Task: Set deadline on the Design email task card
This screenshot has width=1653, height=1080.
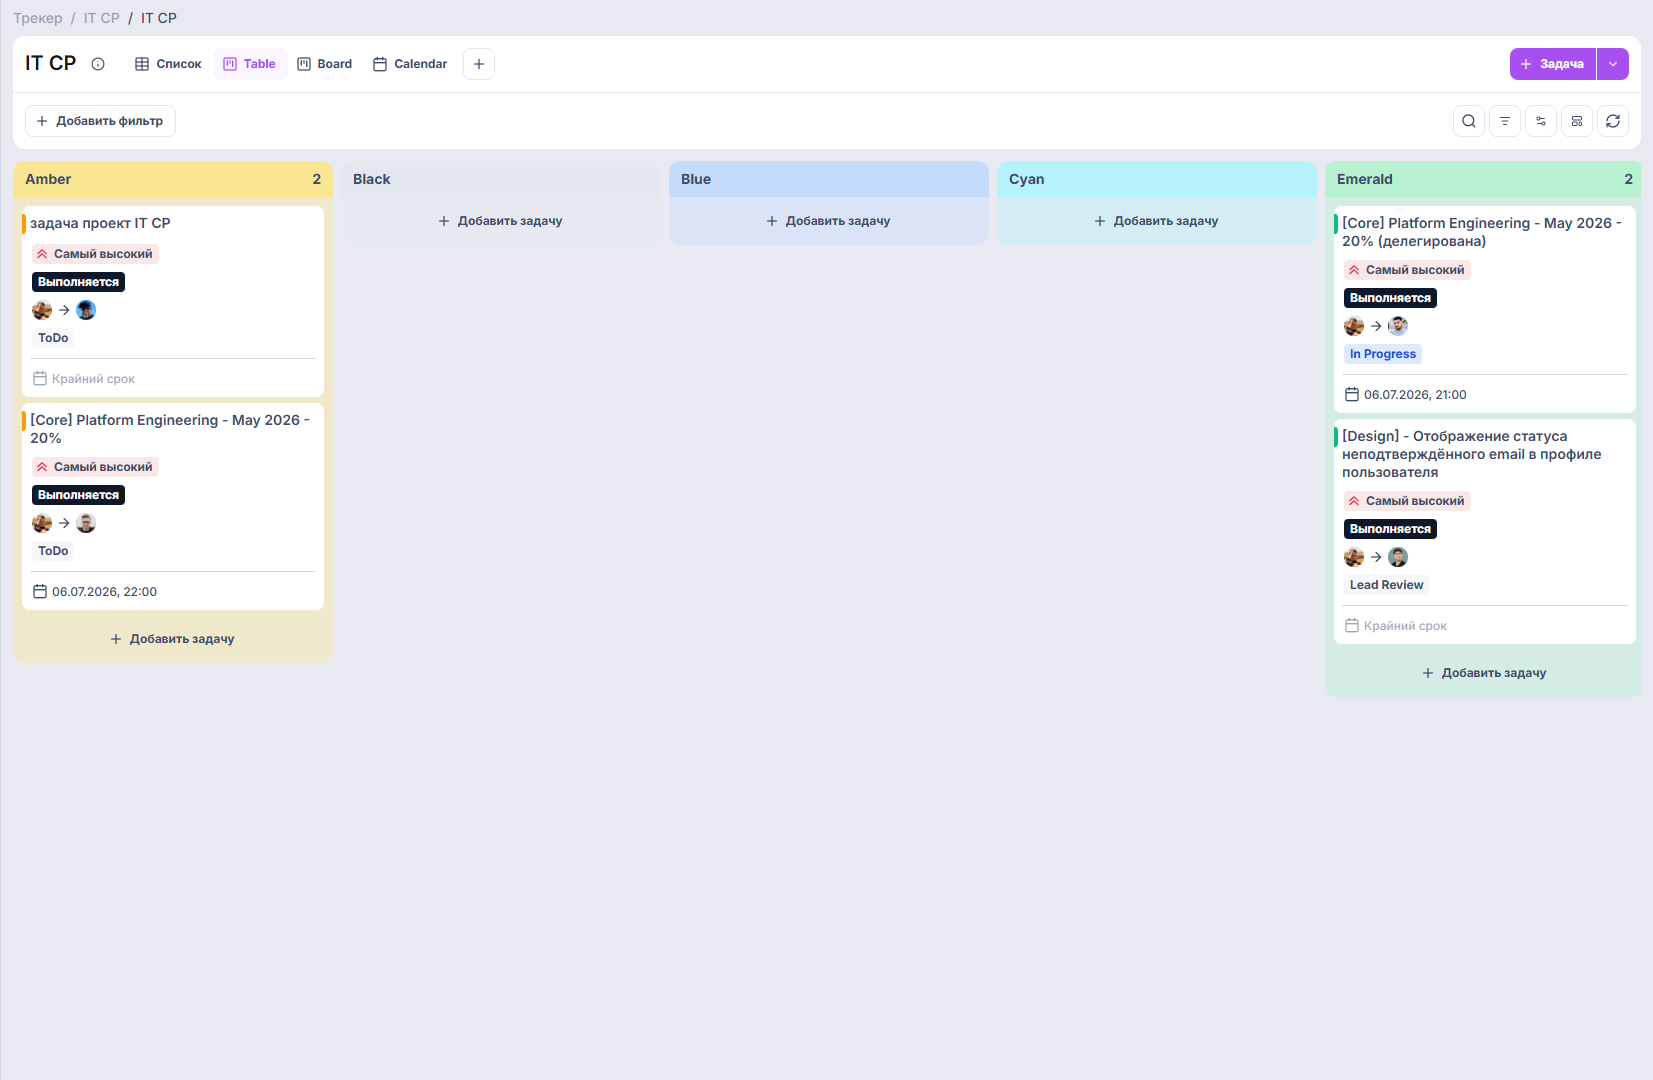Action: [x=1396, y=626]
